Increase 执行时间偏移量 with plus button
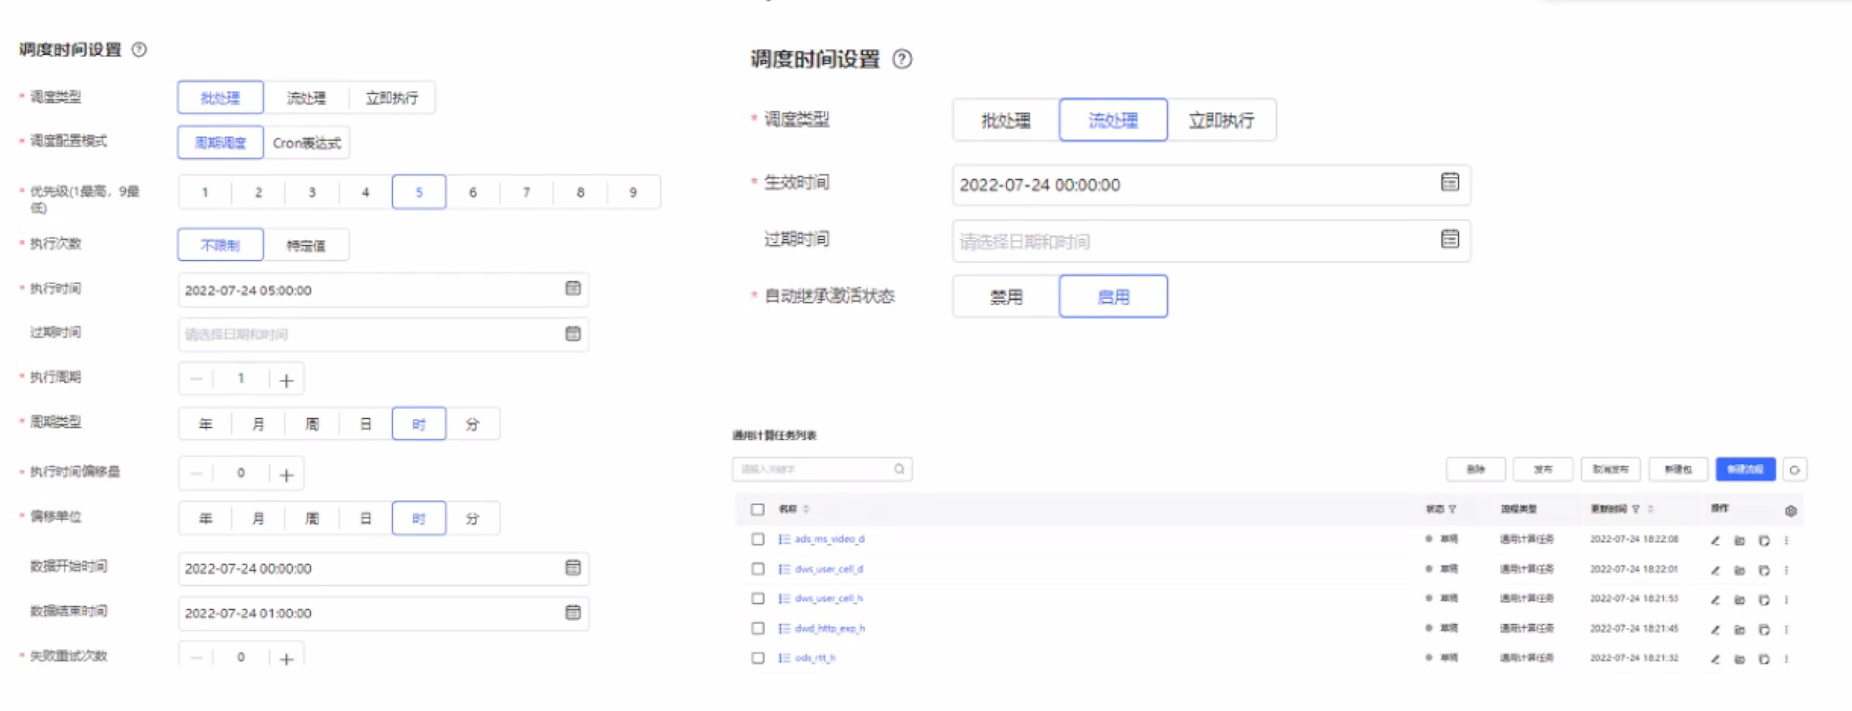This screenshot has width=1852, height=711. [286, 475]
